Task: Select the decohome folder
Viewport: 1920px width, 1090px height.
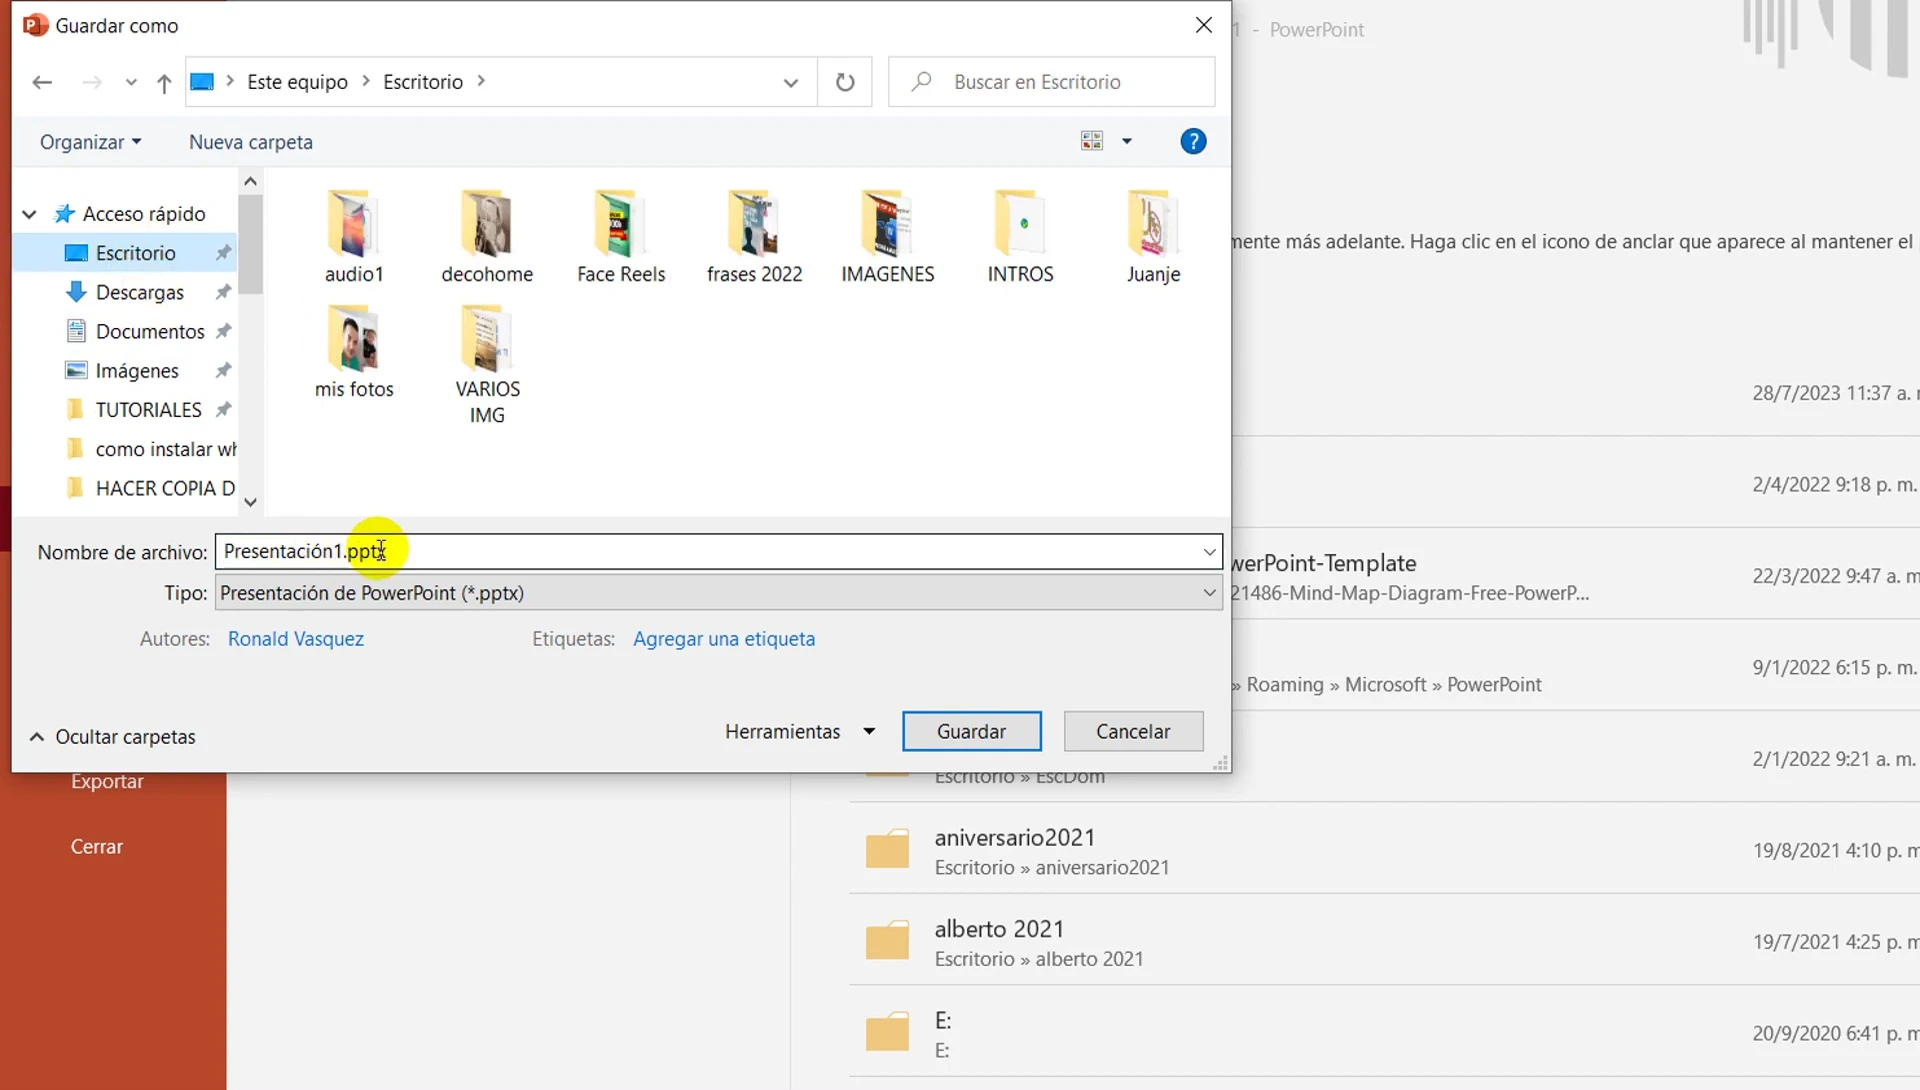Action: point(487,237)
